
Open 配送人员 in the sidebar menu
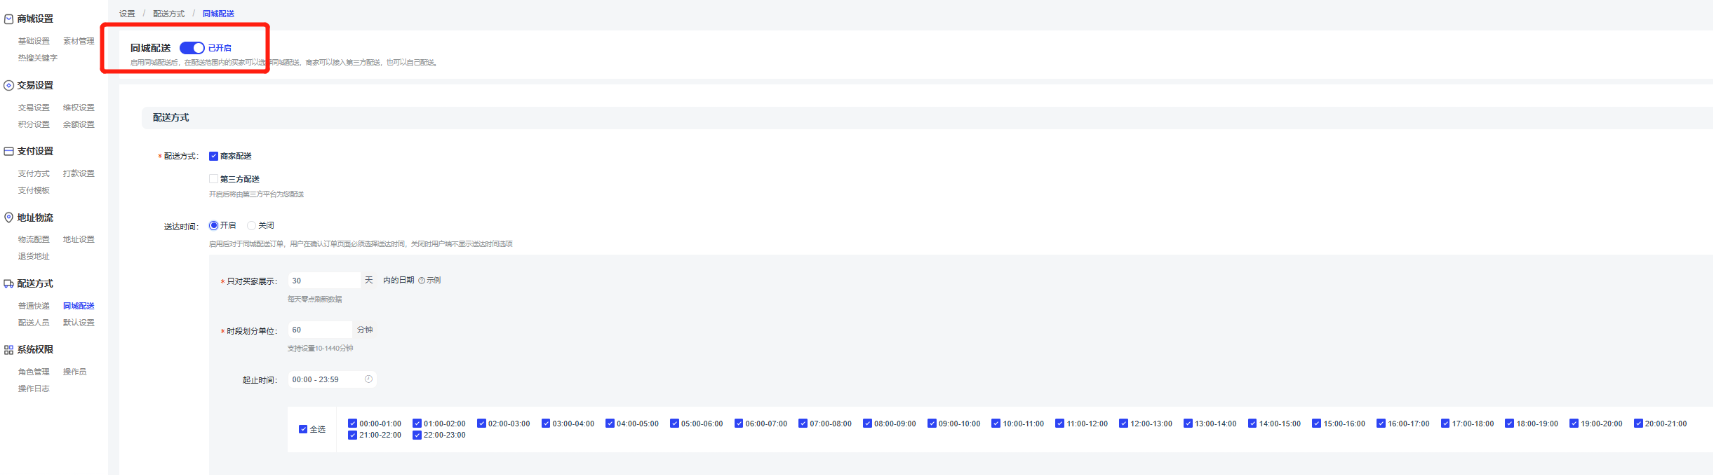[x=33, y=322]
